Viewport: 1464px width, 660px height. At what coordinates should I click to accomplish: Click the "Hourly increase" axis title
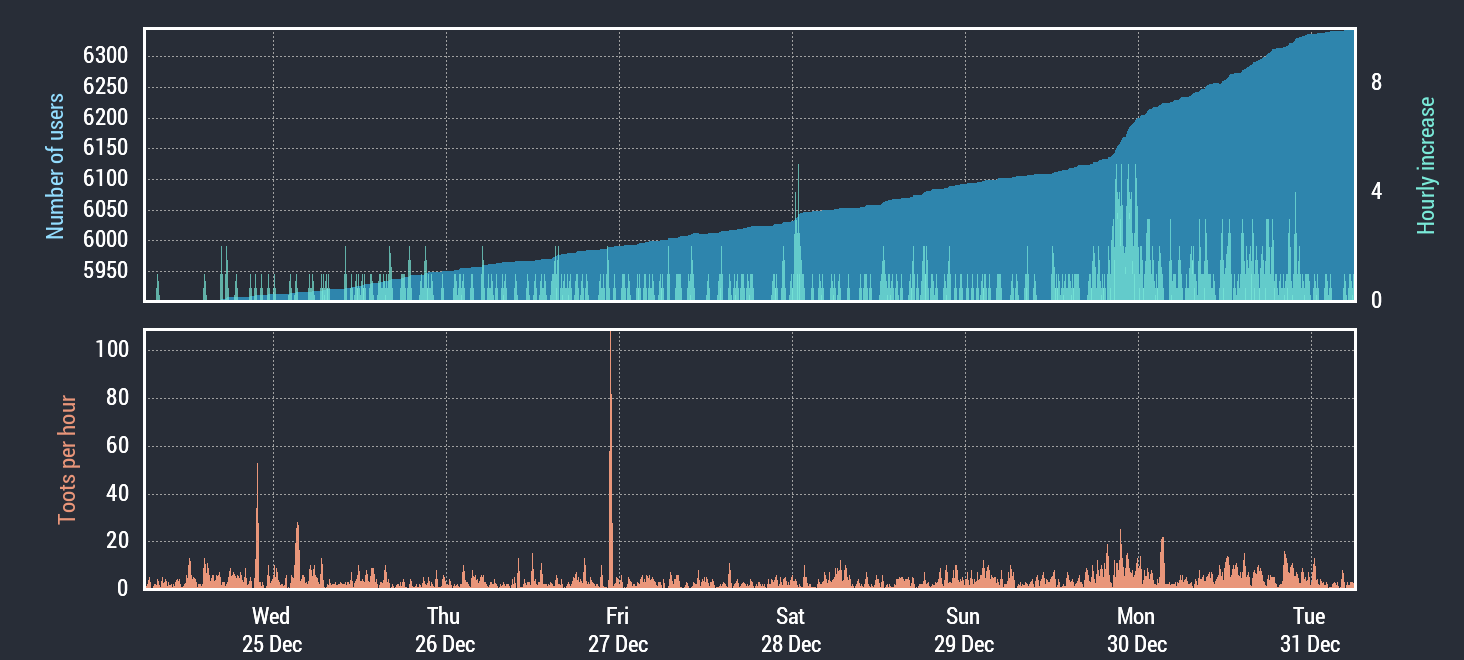[1426, 166]
